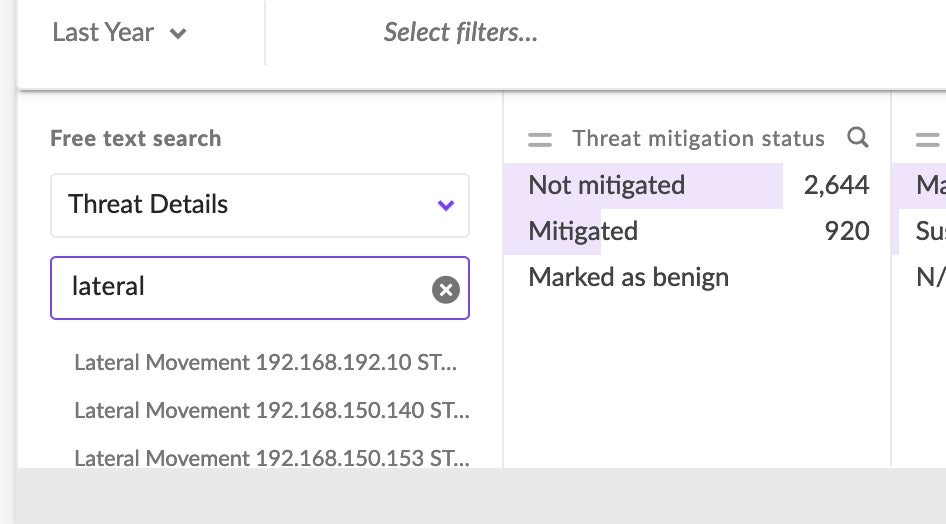Screen dimensions: 946x524
Task: Select the Lateral Movement 192.168.150.140 suggestion
Action: click(271, 410)
